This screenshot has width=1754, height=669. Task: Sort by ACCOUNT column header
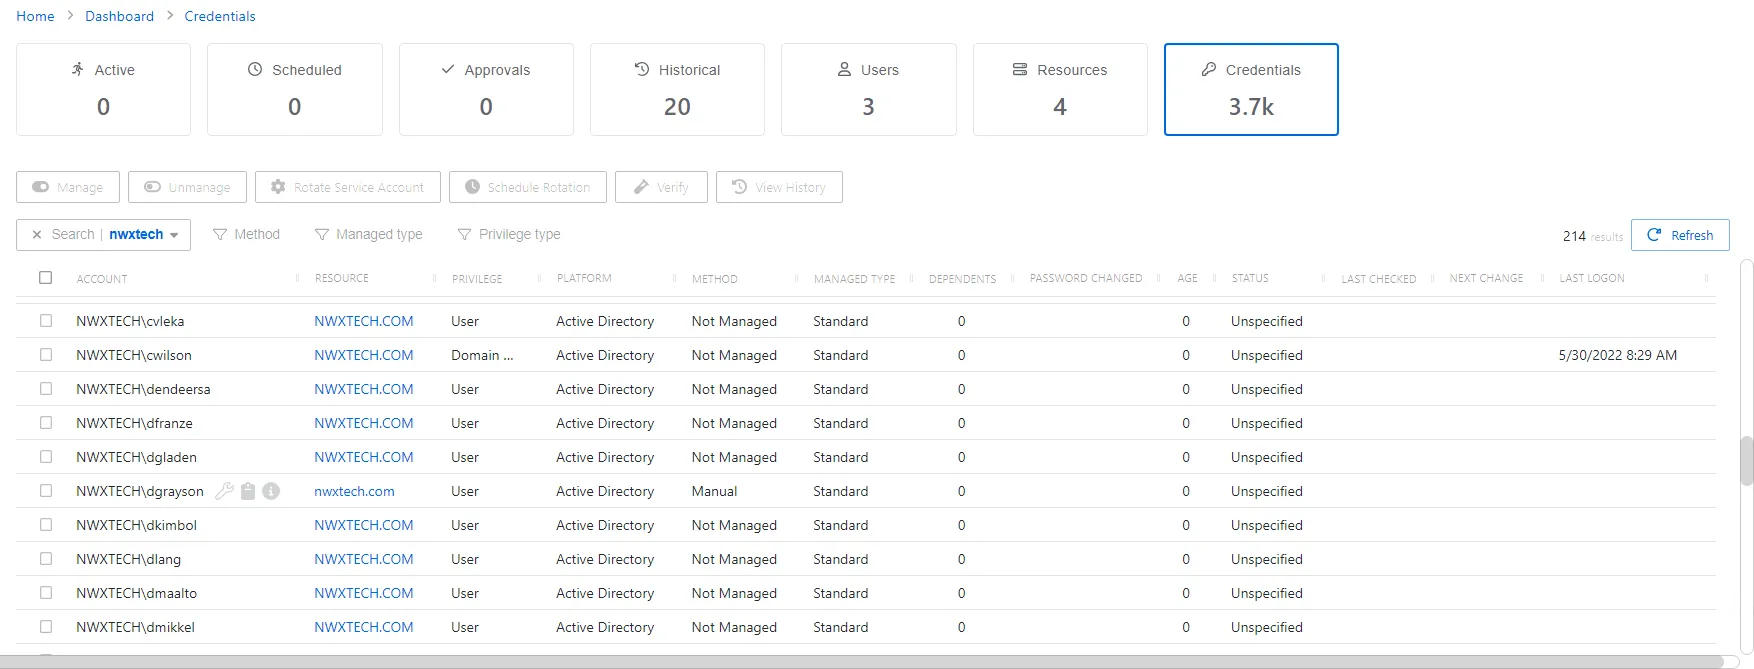click(x=102, y=279)
